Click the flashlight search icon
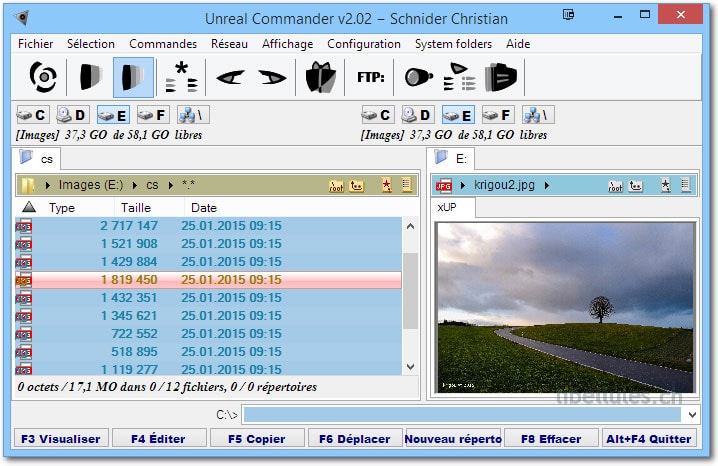Screen dimensions: 718x466 point(419,77)
